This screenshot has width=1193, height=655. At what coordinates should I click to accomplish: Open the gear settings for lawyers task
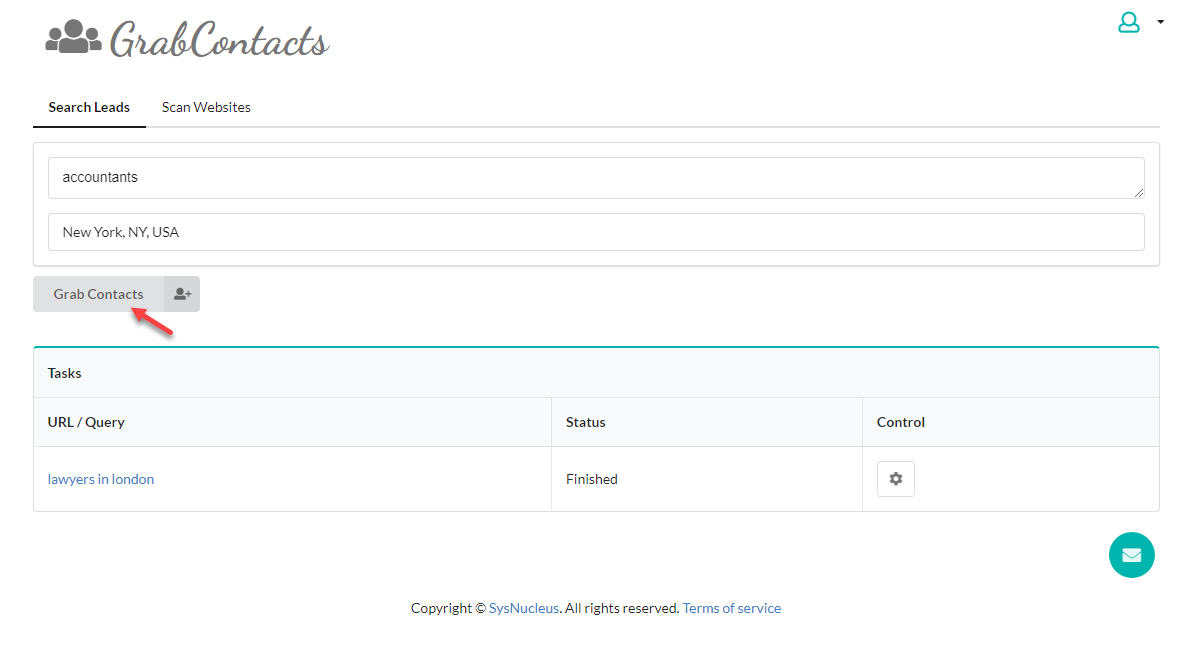(895, 479)
